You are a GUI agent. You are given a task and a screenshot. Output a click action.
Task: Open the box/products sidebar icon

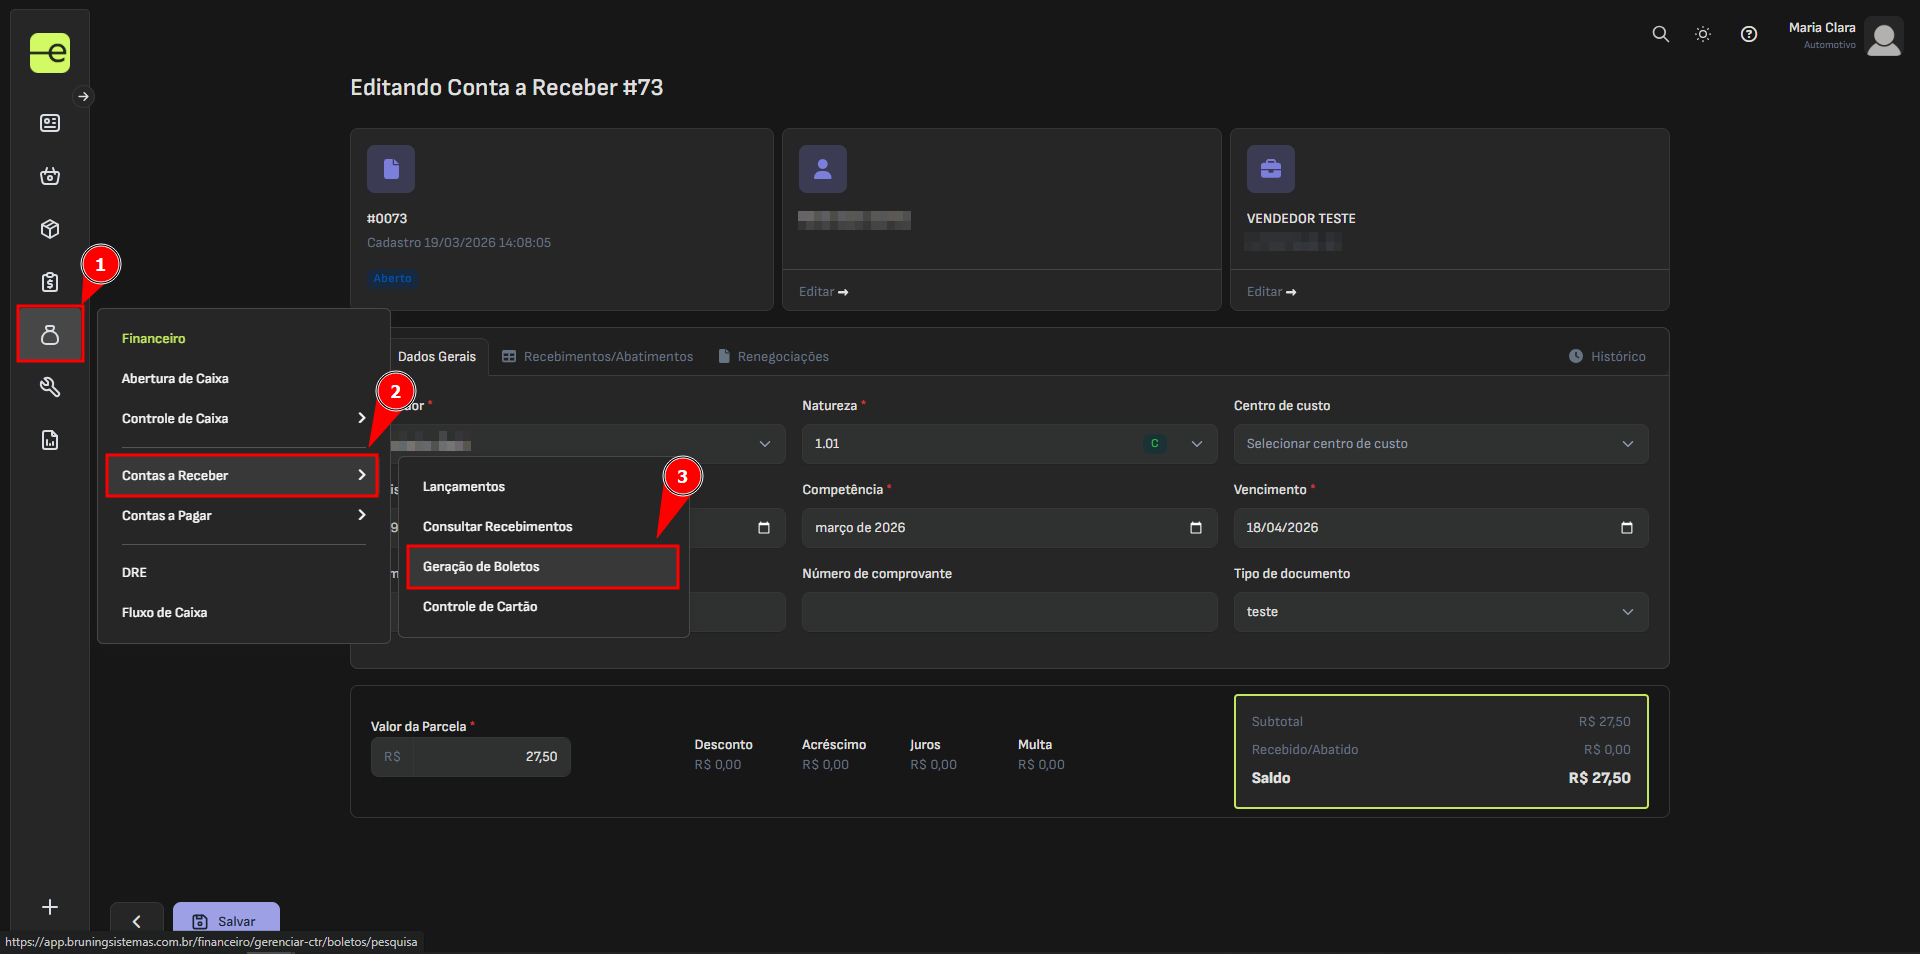[50, 229]
